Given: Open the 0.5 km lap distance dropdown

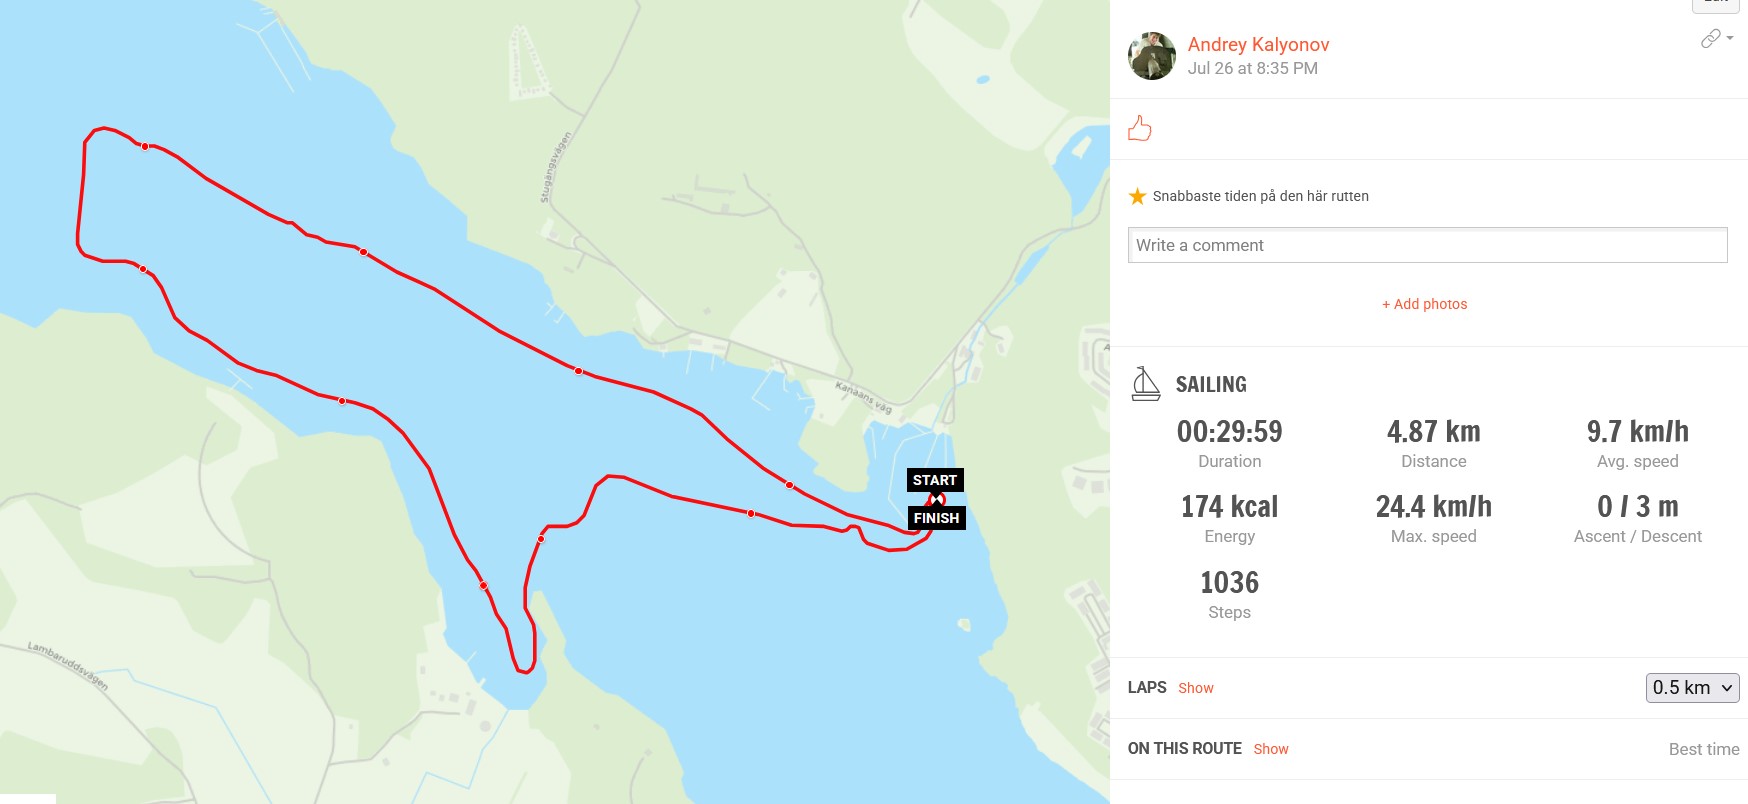Looking at the screenshot, I should [x=1692, y=688].
